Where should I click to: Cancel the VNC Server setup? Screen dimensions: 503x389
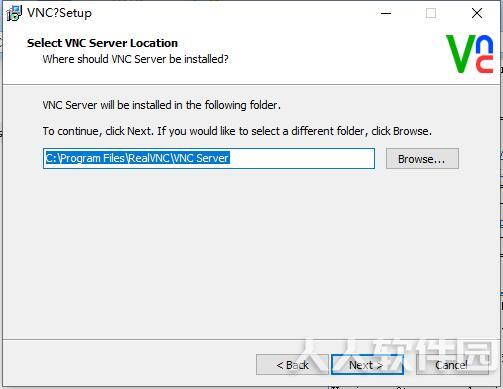click(x=452, y=365)
